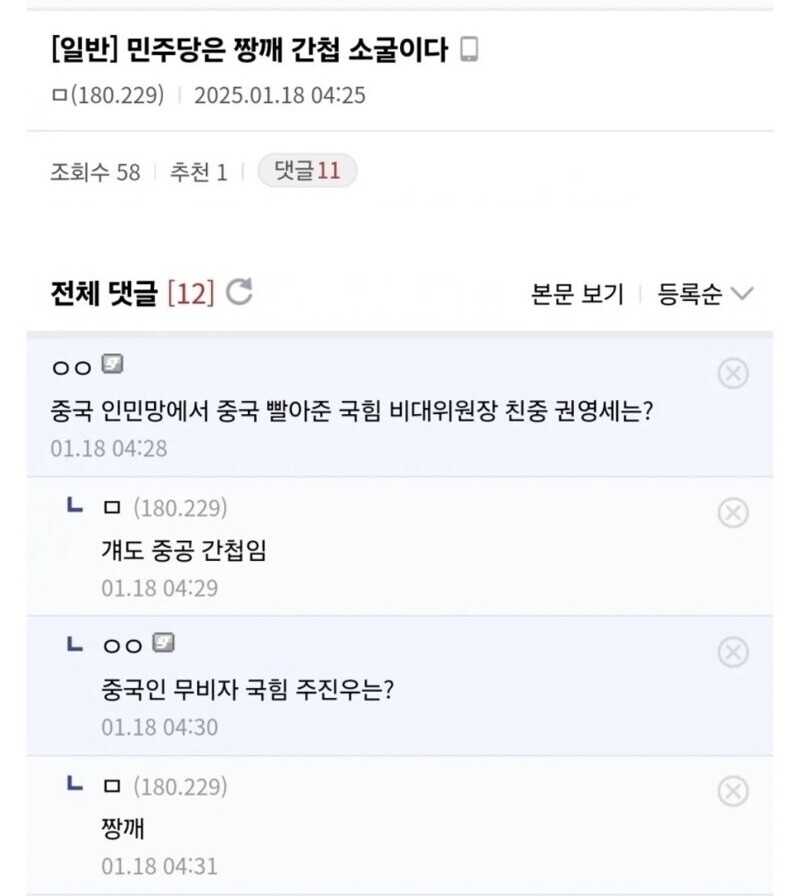Screen dimensions: 800x896
Task: Click the X icon on the 04:30 reply
Action: [733, 653]
